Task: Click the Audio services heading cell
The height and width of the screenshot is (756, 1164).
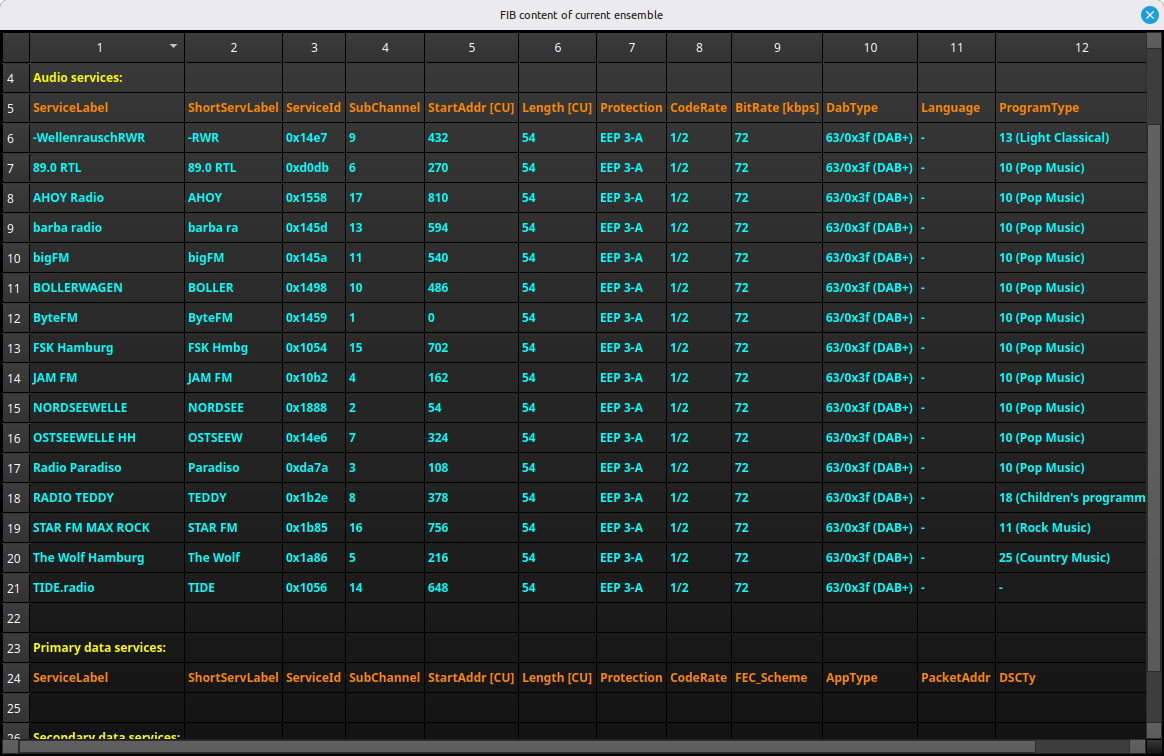Action: point(106,77)
